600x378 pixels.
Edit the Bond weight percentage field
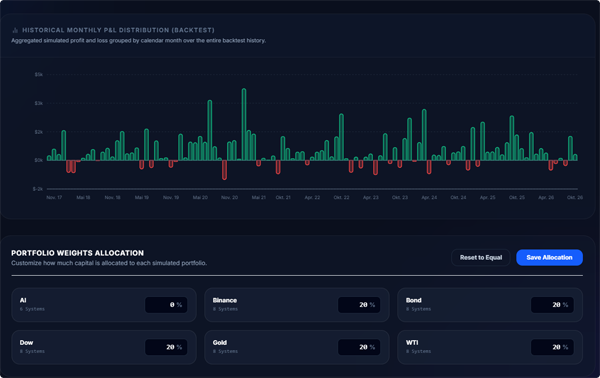(x=552, y=305)
